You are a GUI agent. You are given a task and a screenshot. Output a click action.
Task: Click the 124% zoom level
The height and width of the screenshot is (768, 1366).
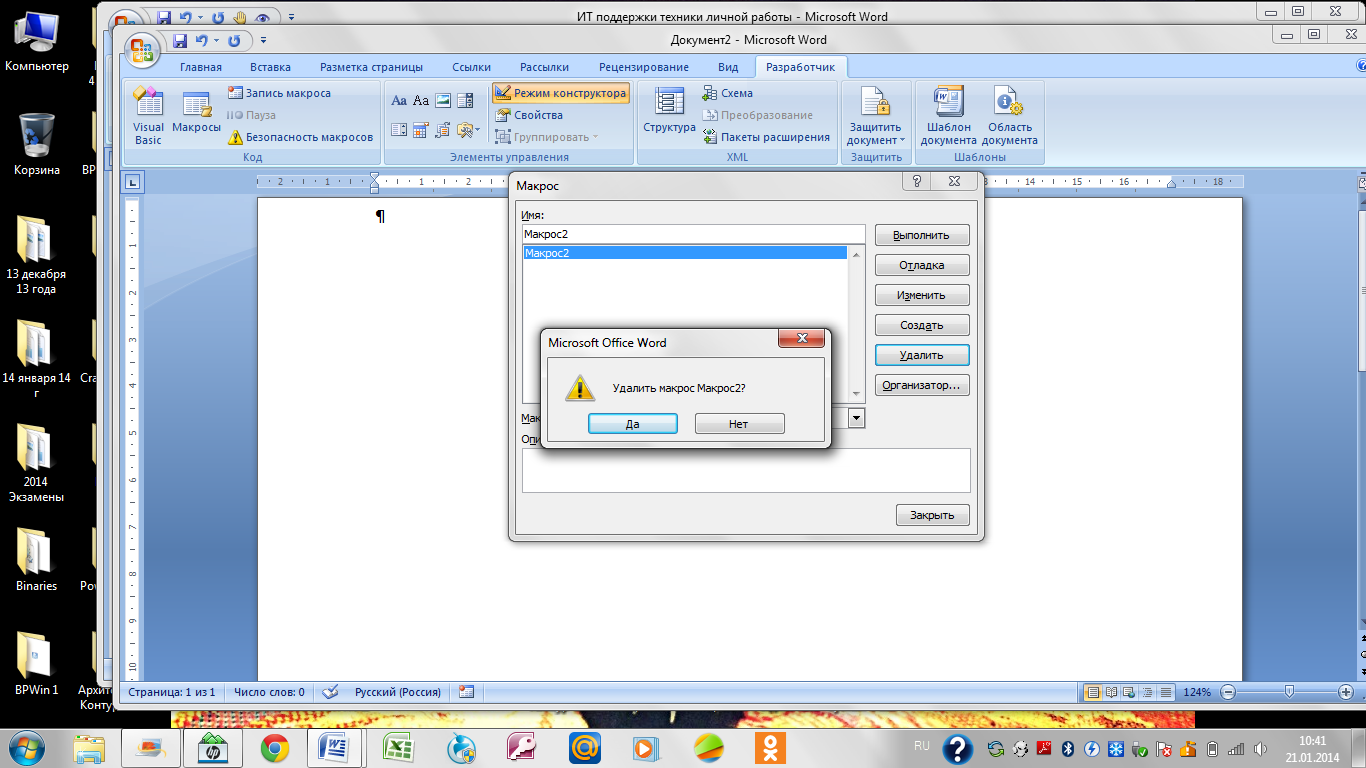tap(1197, 692)
